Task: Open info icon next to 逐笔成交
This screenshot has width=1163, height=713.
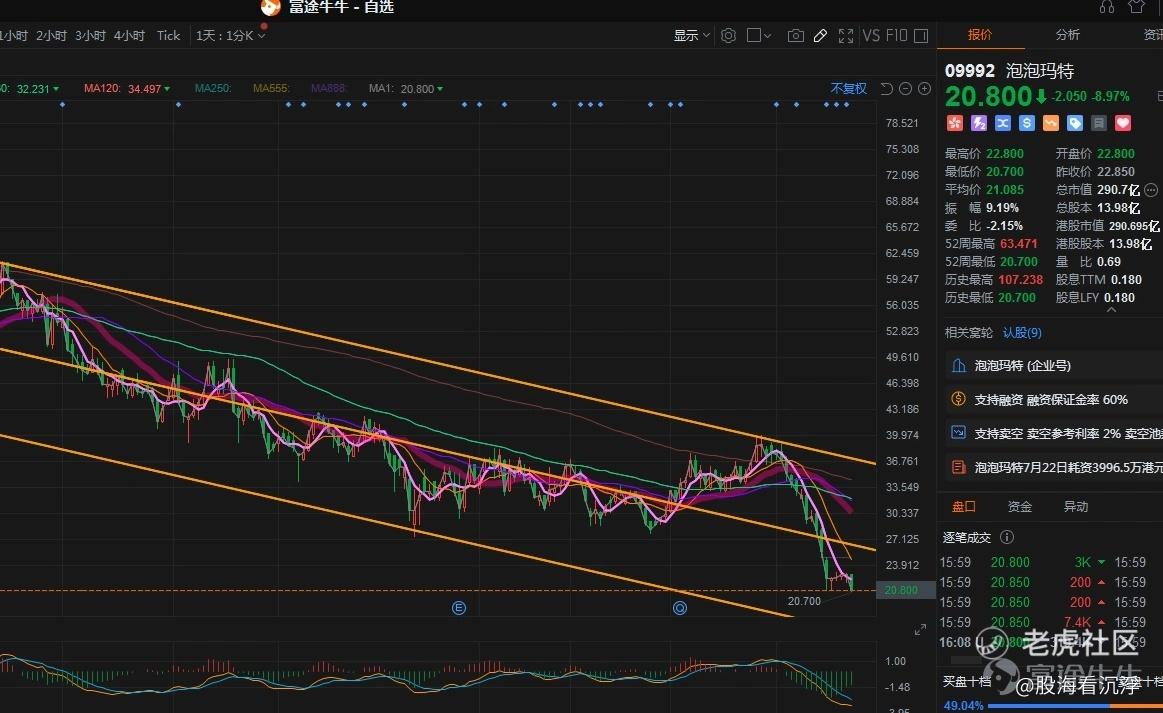Action: pos(1006,536)
